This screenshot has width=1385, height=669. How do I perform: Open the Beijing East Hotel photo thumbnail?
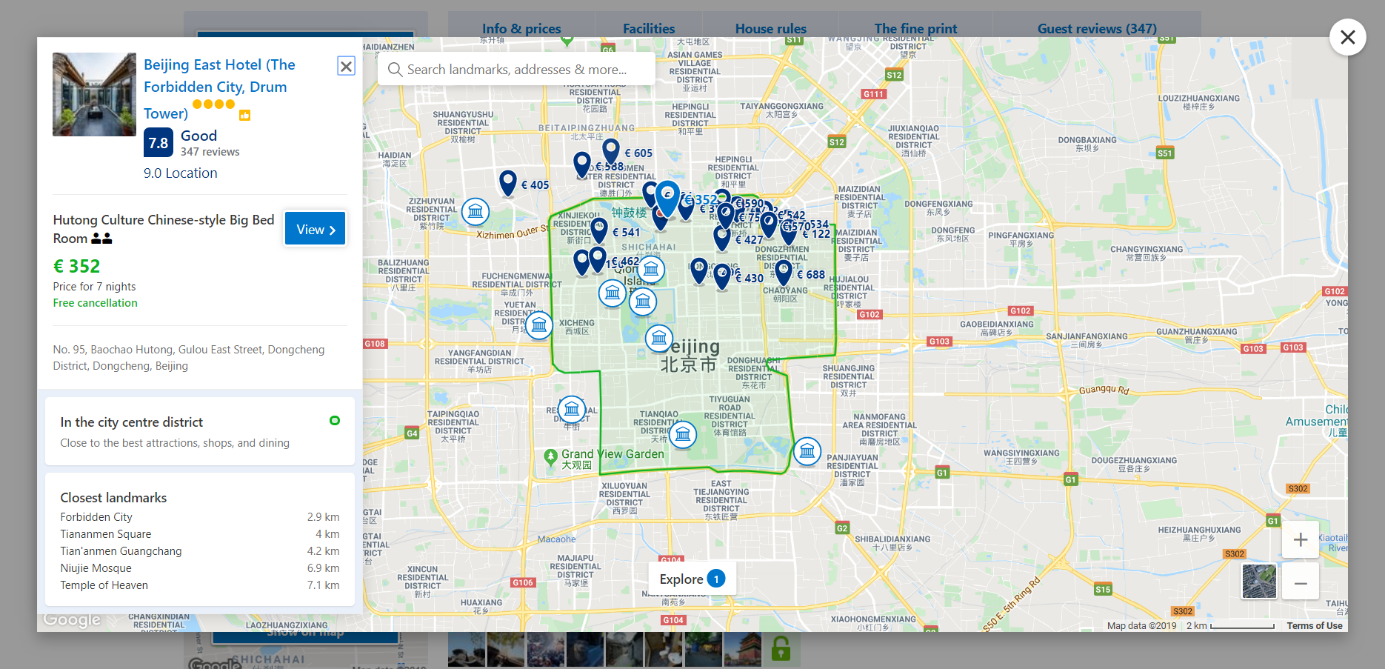coord(94,94)
